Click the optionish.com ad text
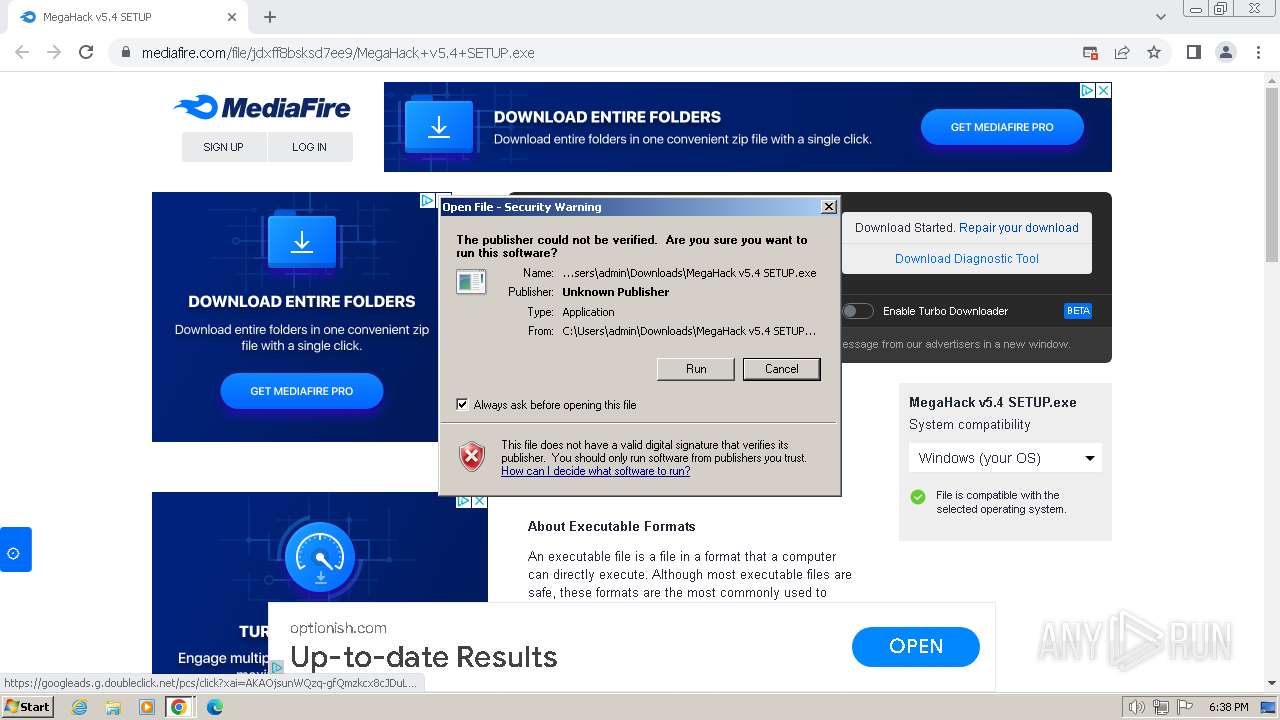 [x=338, y=628]
